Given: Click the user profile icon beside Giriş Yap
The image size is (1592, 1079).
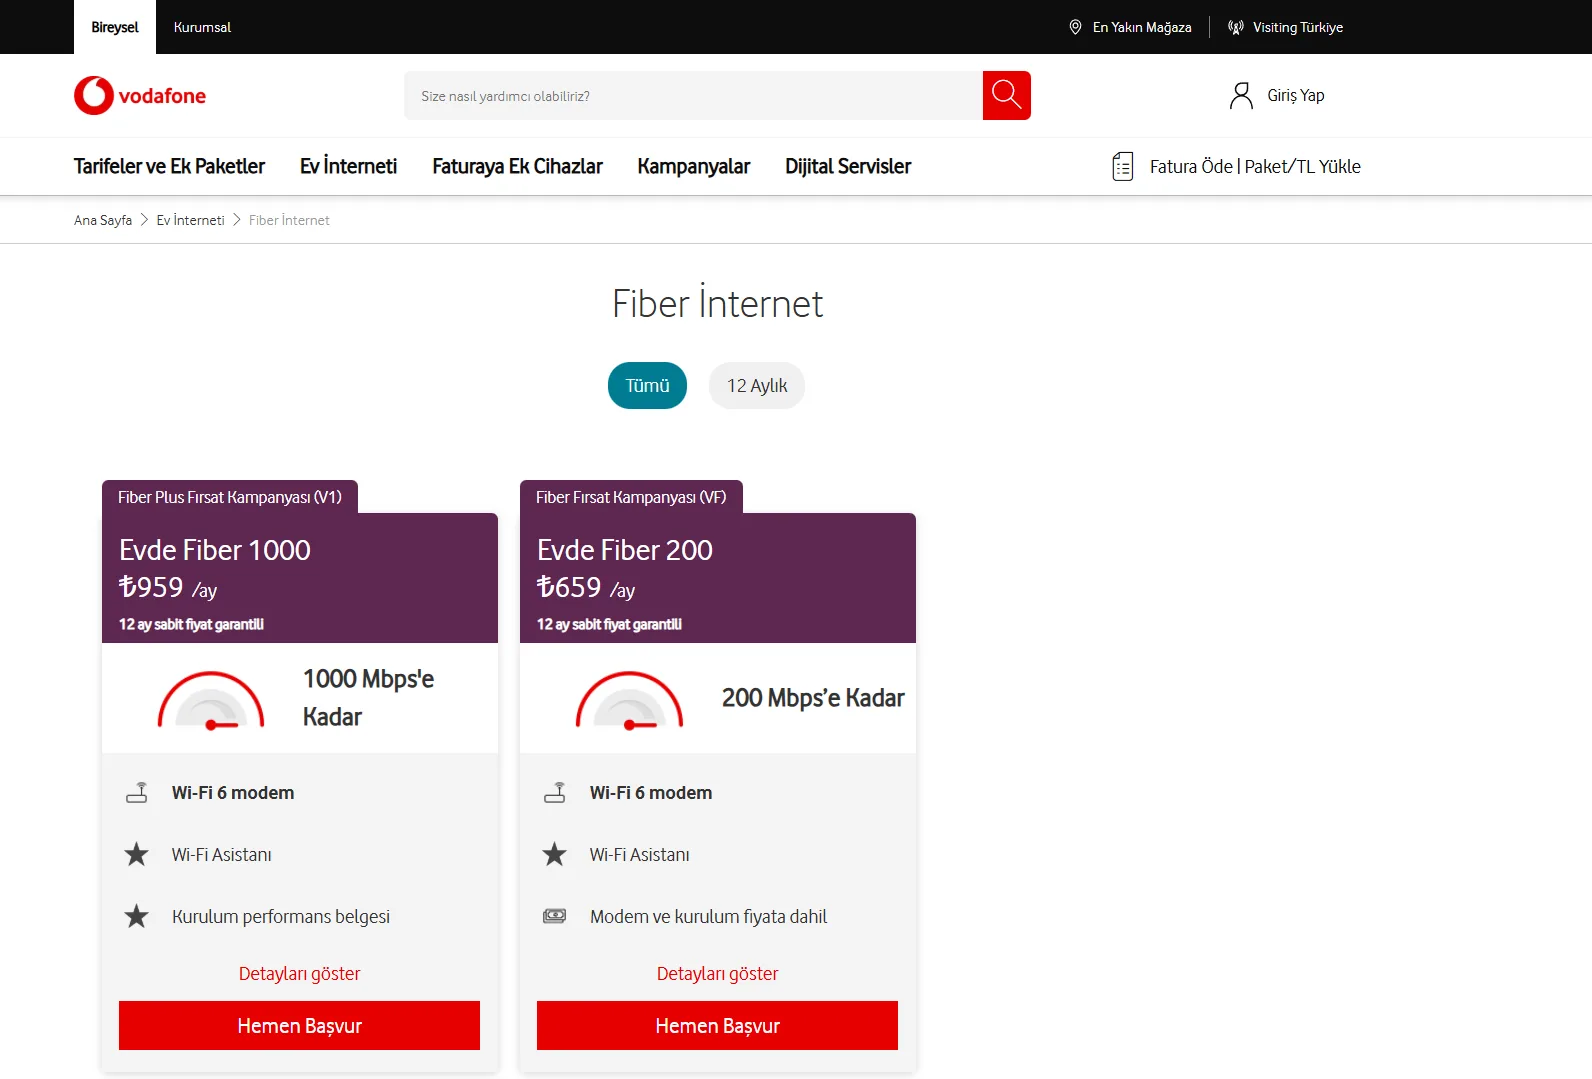Looking at the screenshot, I should 1241,96.
